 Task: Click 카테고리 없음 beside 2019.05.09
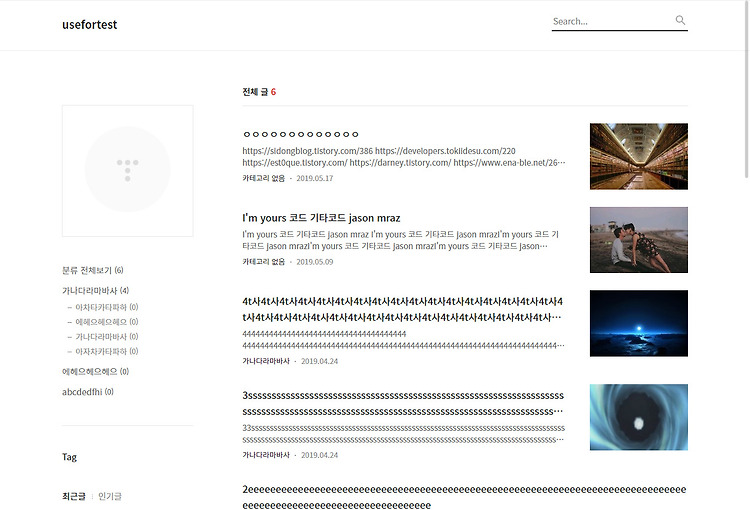click(264, 262)
